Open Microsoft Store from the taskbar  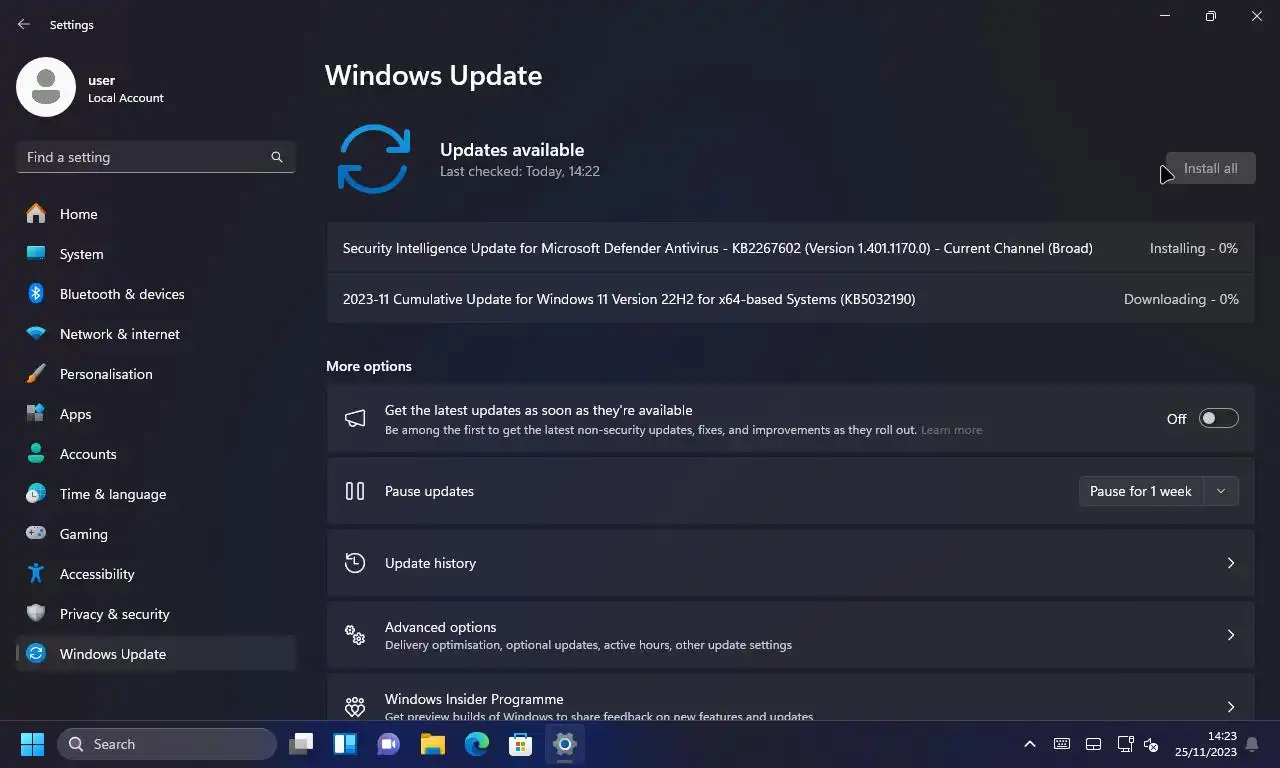(x=520, y=744)
